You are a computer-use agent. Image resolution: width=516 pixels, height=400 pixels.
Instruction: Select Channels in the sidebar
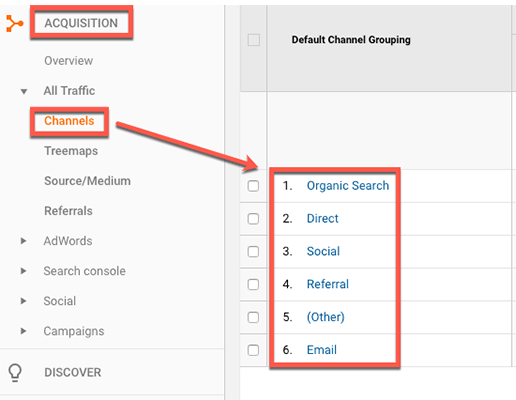[69, 121]
